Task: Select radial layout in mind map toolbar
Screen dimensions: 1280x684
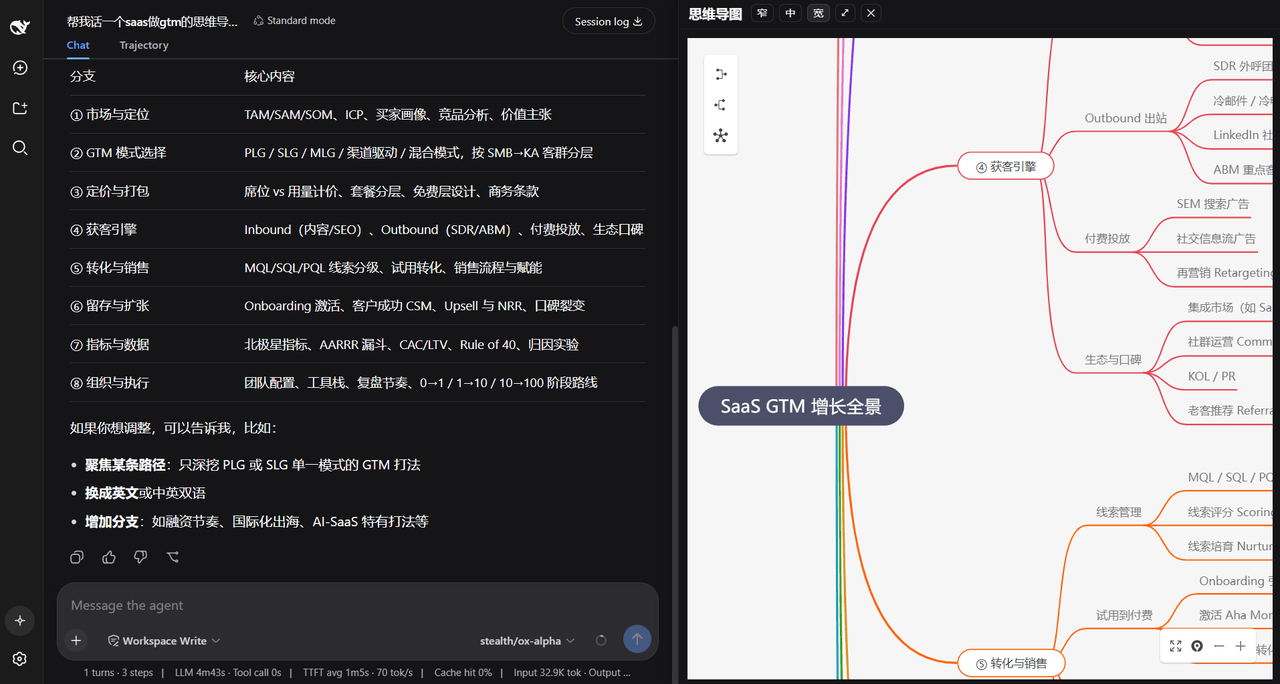Action: click(721, 136)
